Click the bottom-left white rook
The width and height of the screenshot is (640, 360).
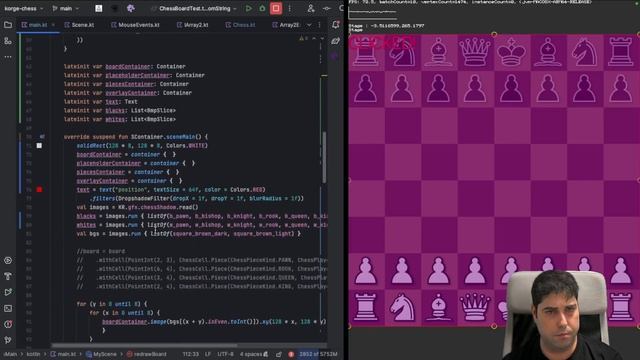(x=366, y=307)
